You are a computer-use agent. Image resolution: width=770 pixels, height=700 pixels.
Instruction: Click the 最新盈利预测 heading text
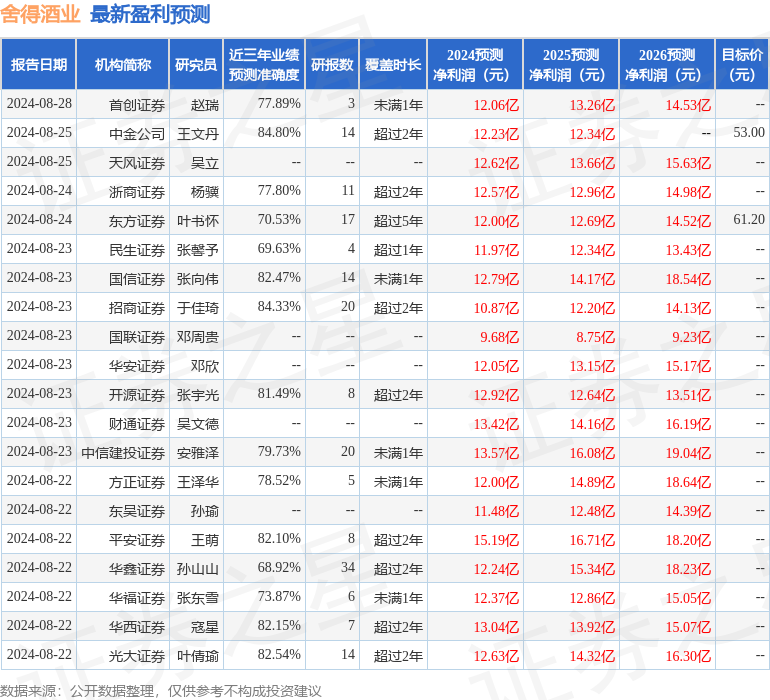pyautogui.click(x=150, y=15)
